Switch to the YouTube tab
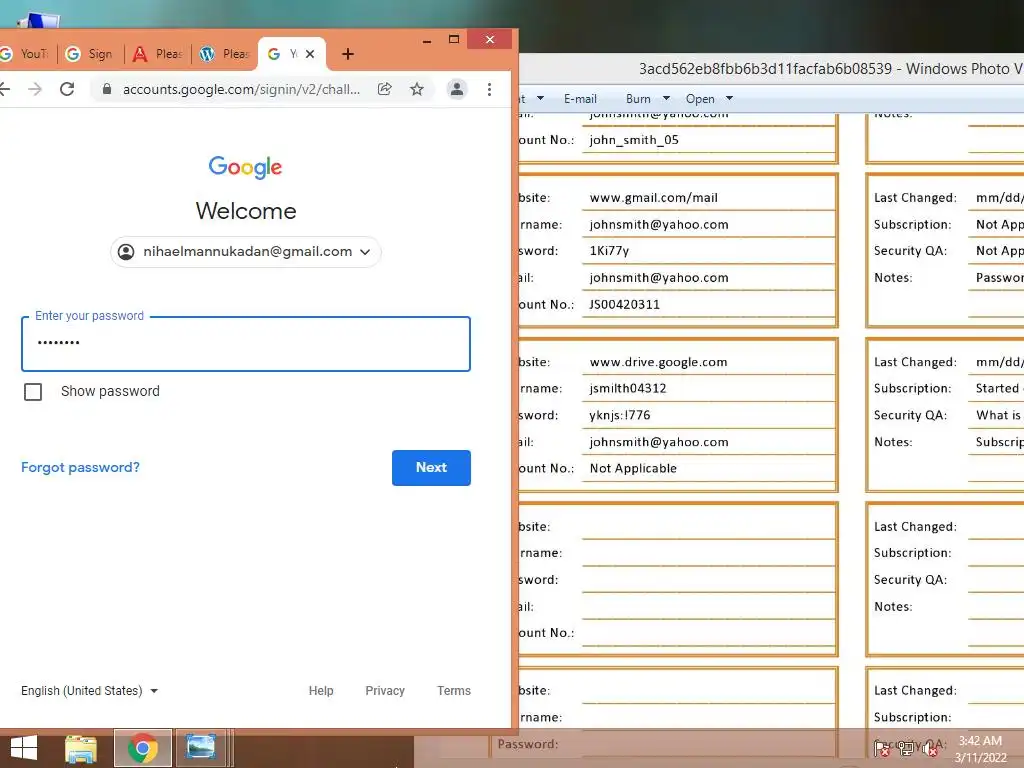1024x768 pixels. point(25,54)
